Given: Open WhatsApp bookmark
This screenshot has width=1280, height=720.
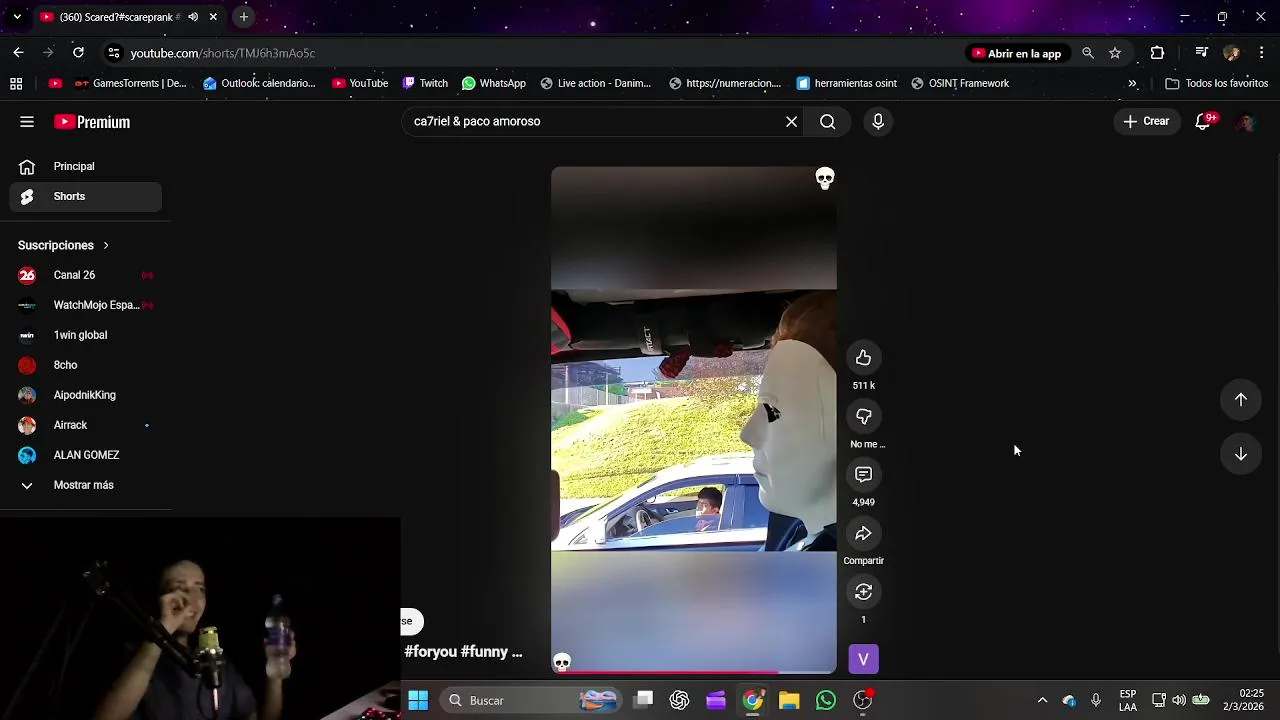Looking at the screenshot, I should coord(493,84).
